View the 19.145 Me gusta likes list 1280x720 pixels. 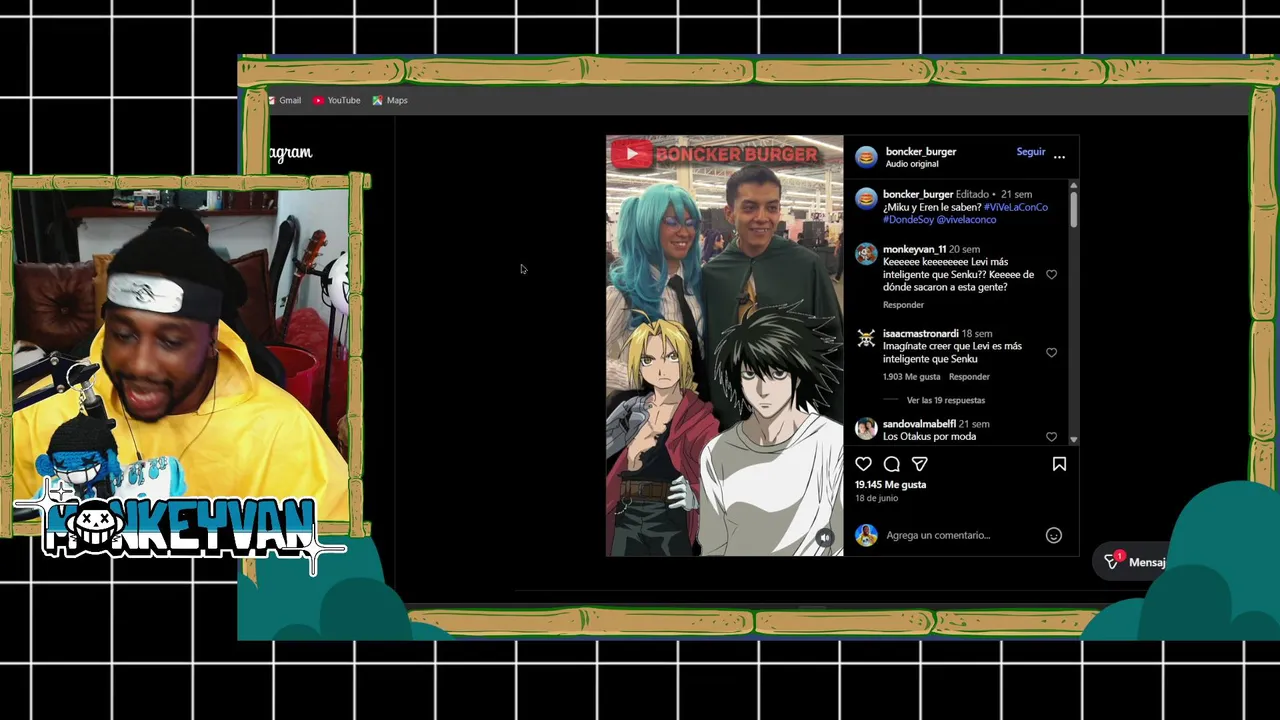click(x=890, y=485)
